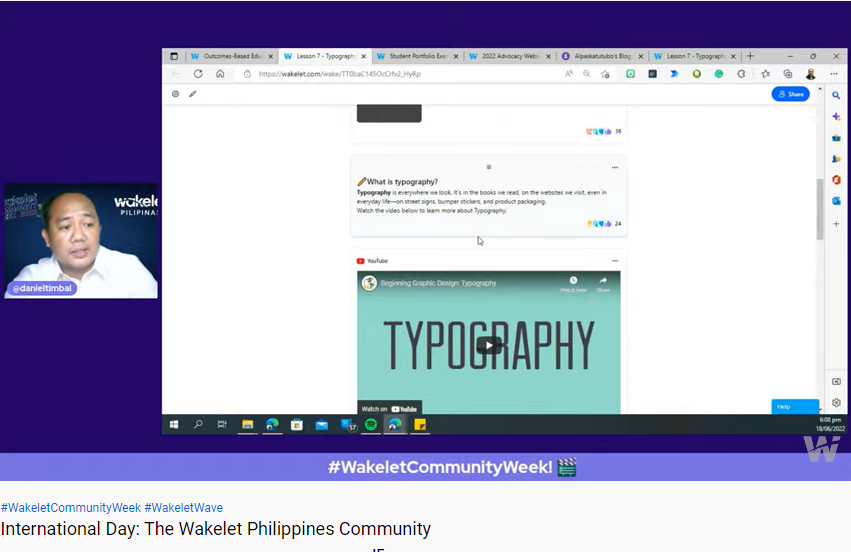Viewport: 851px width, 552px height.
Task: Open the #WakeletCommunityWeek hashtag link
Action: 71,507
